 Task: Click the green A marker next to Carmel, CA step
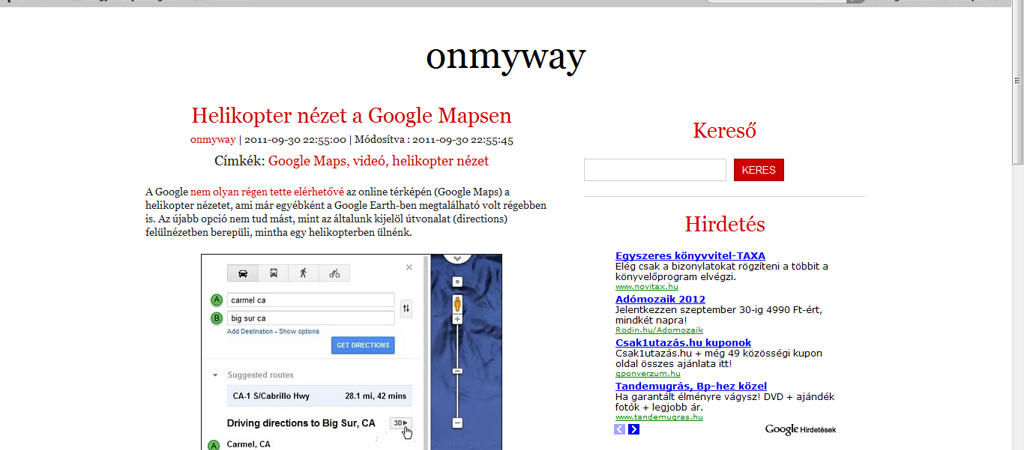click(214, 445)
